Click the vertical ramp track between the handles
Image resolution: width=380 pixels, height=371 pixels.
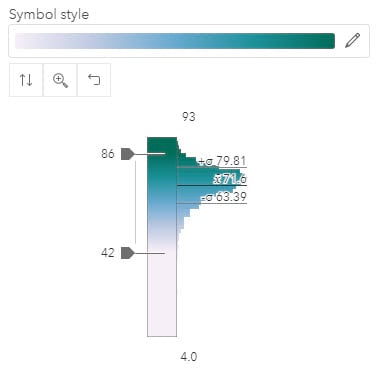click(x=162, y=203)
